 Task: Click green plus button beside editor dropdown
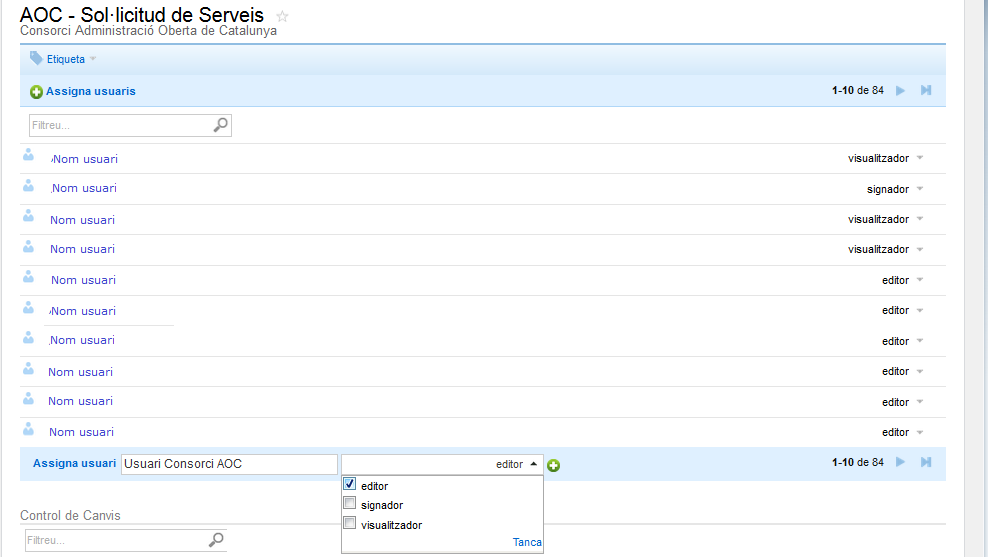[554, 465]
